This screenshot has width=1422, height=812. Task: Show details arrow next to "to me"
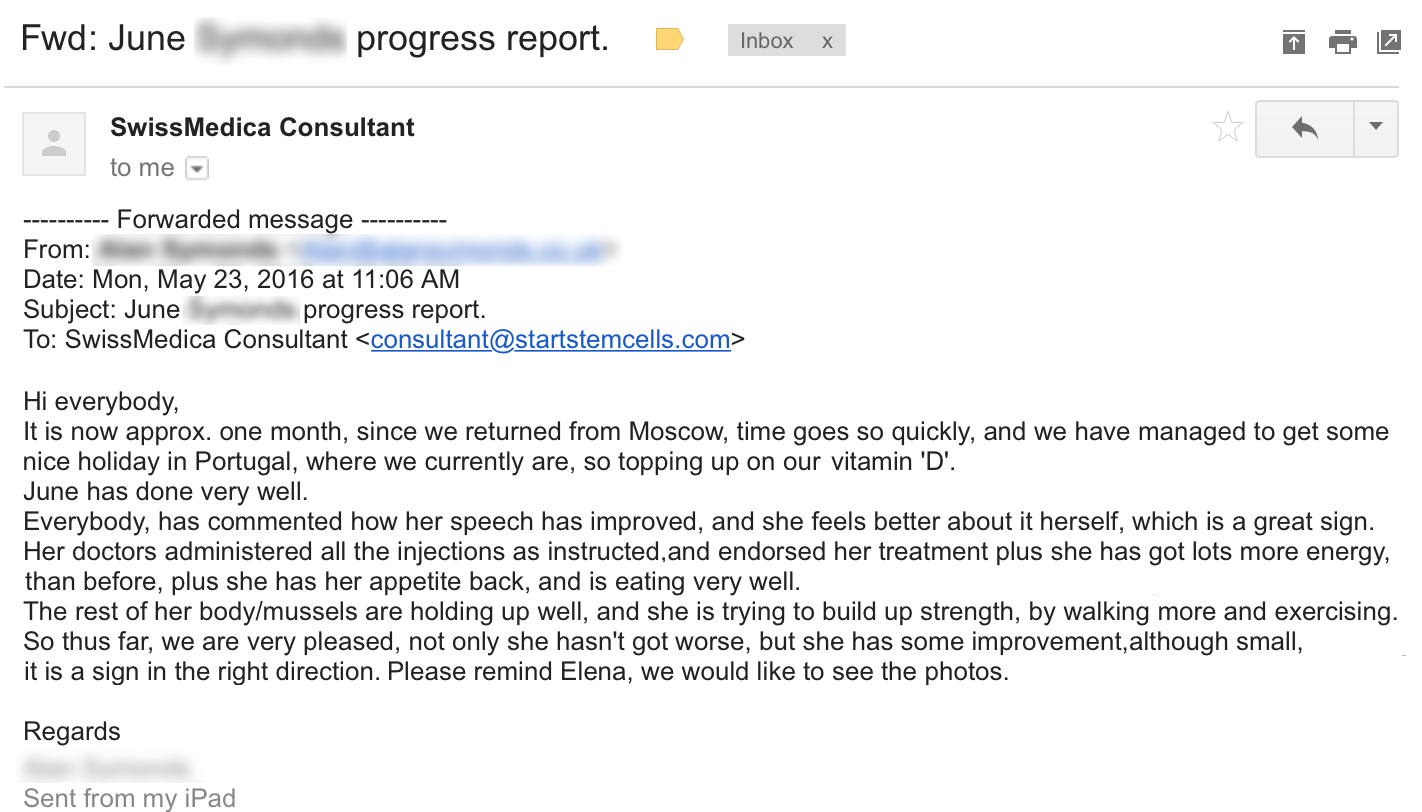point(197,168)
